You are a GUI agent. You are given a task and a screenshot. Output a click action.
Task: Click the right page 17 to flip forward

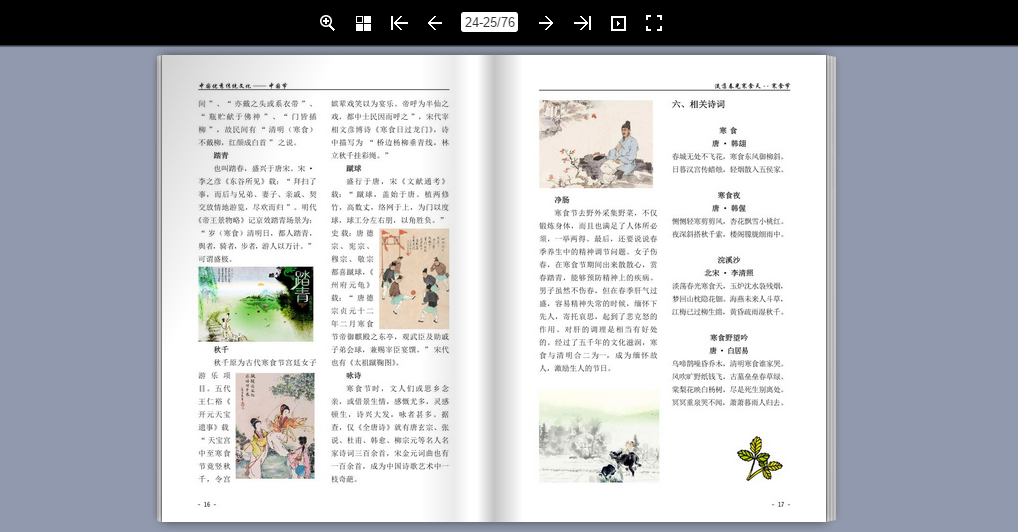tap(660, 288)
